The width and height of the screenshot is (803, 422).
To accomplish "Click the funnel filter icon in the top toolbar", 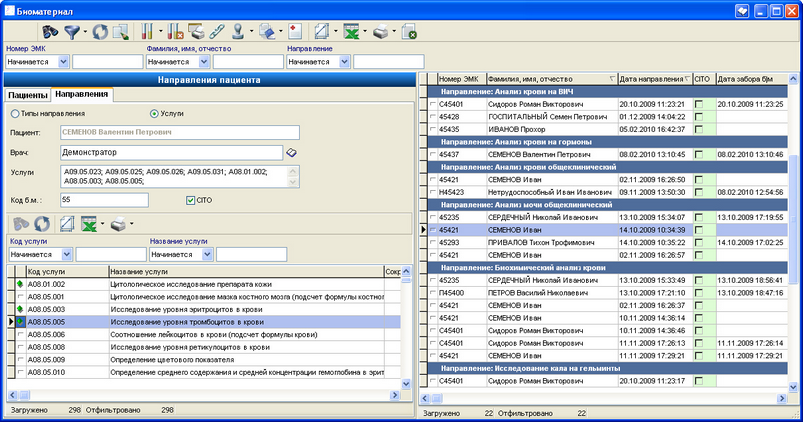I will [72, 32].
